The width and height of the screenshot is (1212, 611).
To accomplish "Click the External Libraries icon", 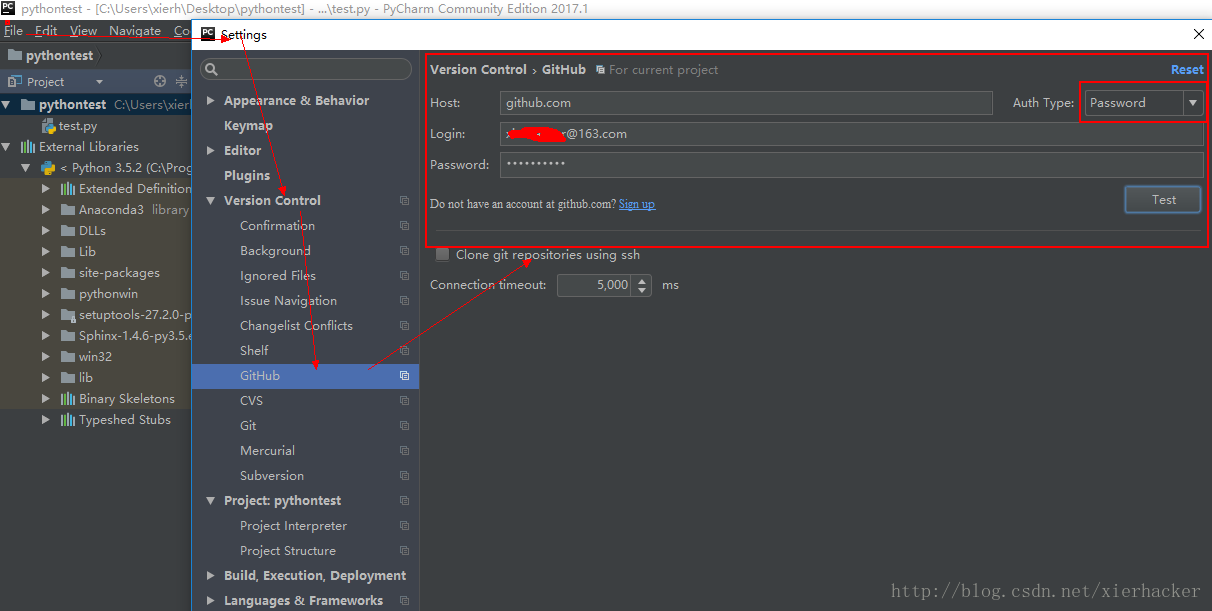I will point(28,147).
